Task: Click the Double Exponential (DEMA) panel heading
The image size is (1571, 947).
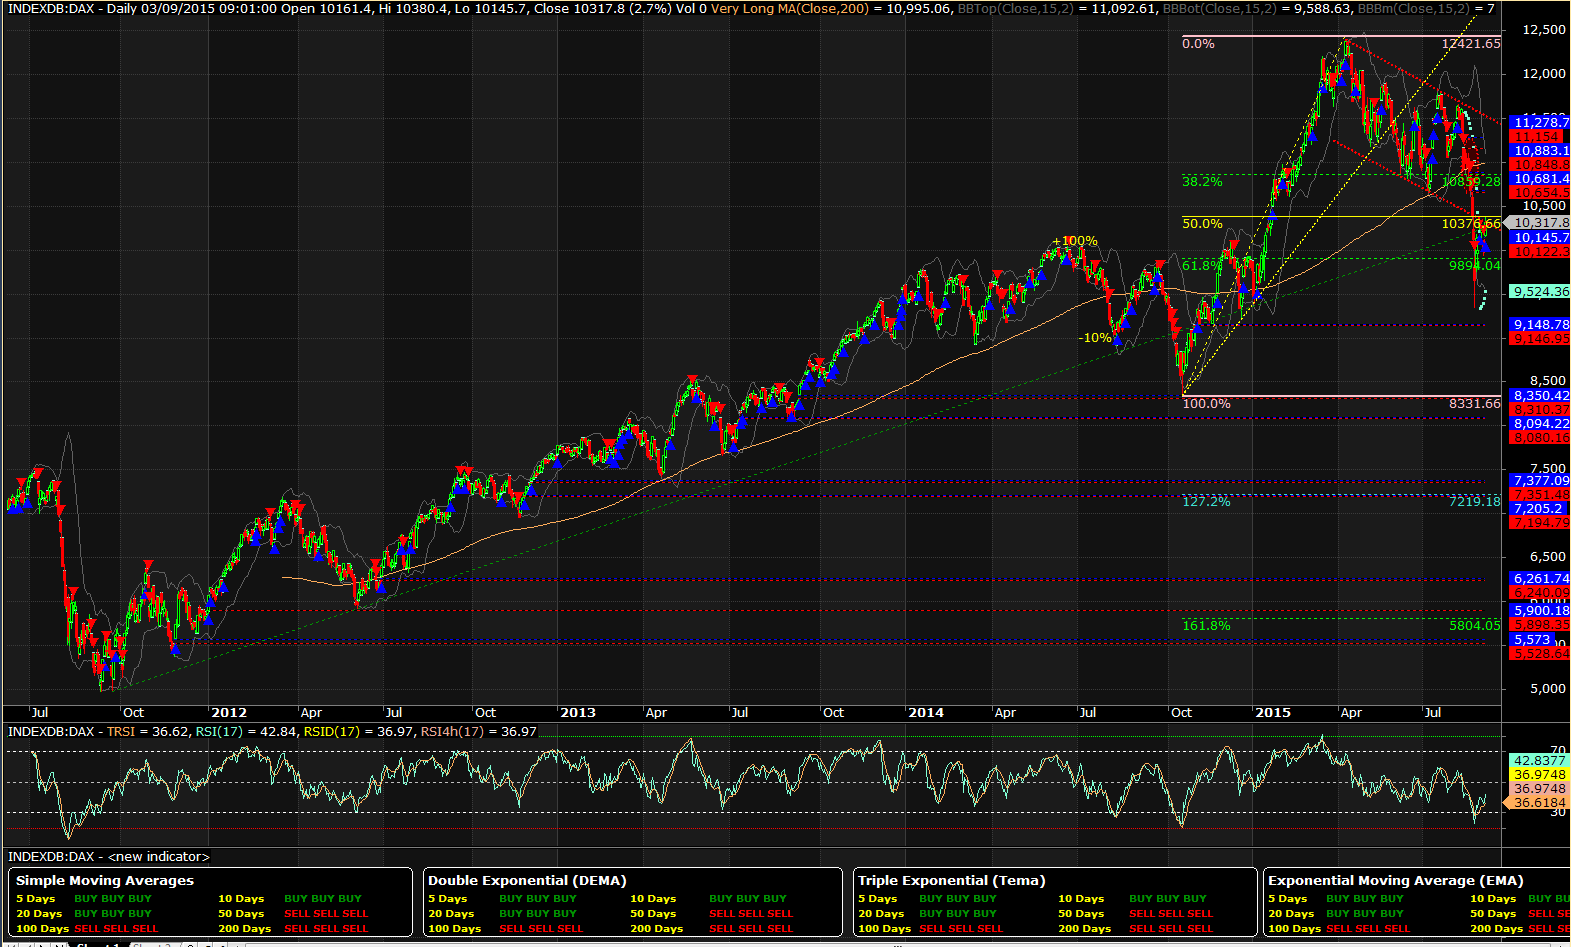Action: click(x=527, y=881)
